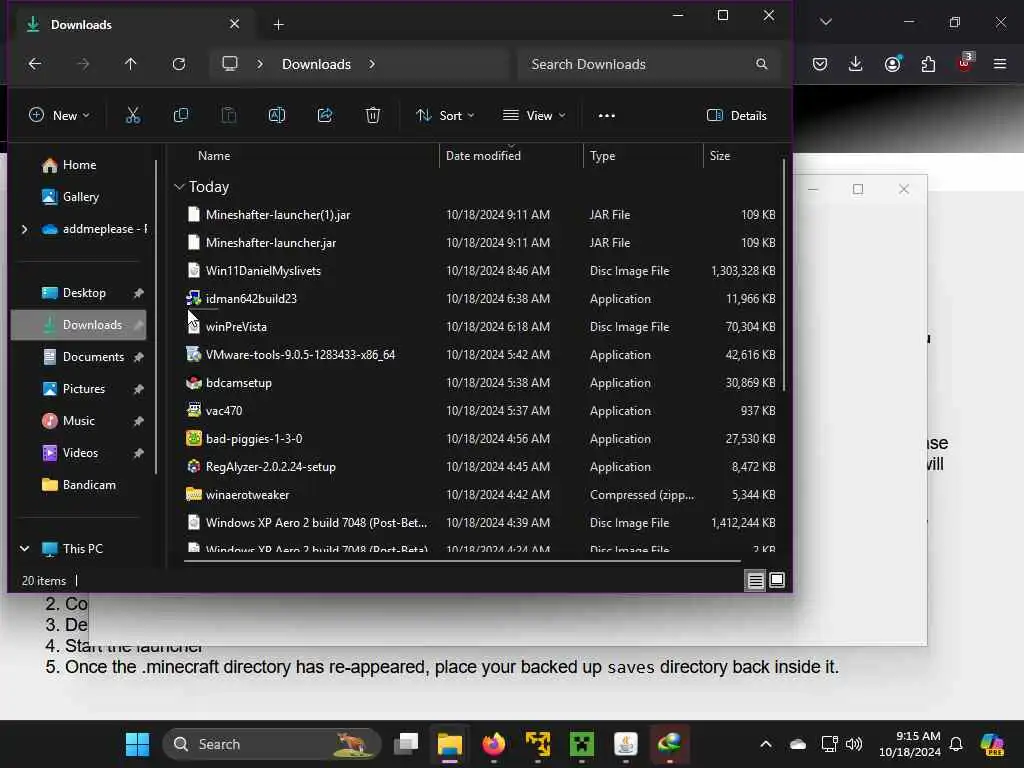Screen dimensions: 1024x768
Task: Sort by the Size column header
Action: pyautogui.click(x=720, y=156)
